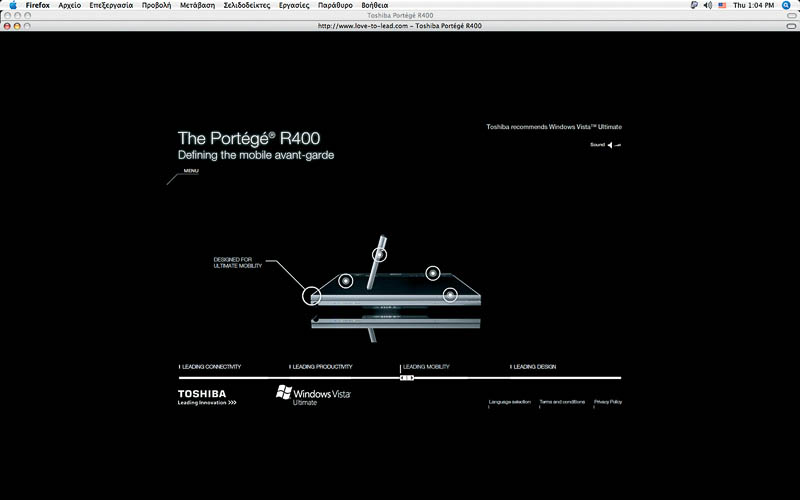The width and height of the screenshot is (800, 500).
Task: Open the Apple menu
Action: 13,5
